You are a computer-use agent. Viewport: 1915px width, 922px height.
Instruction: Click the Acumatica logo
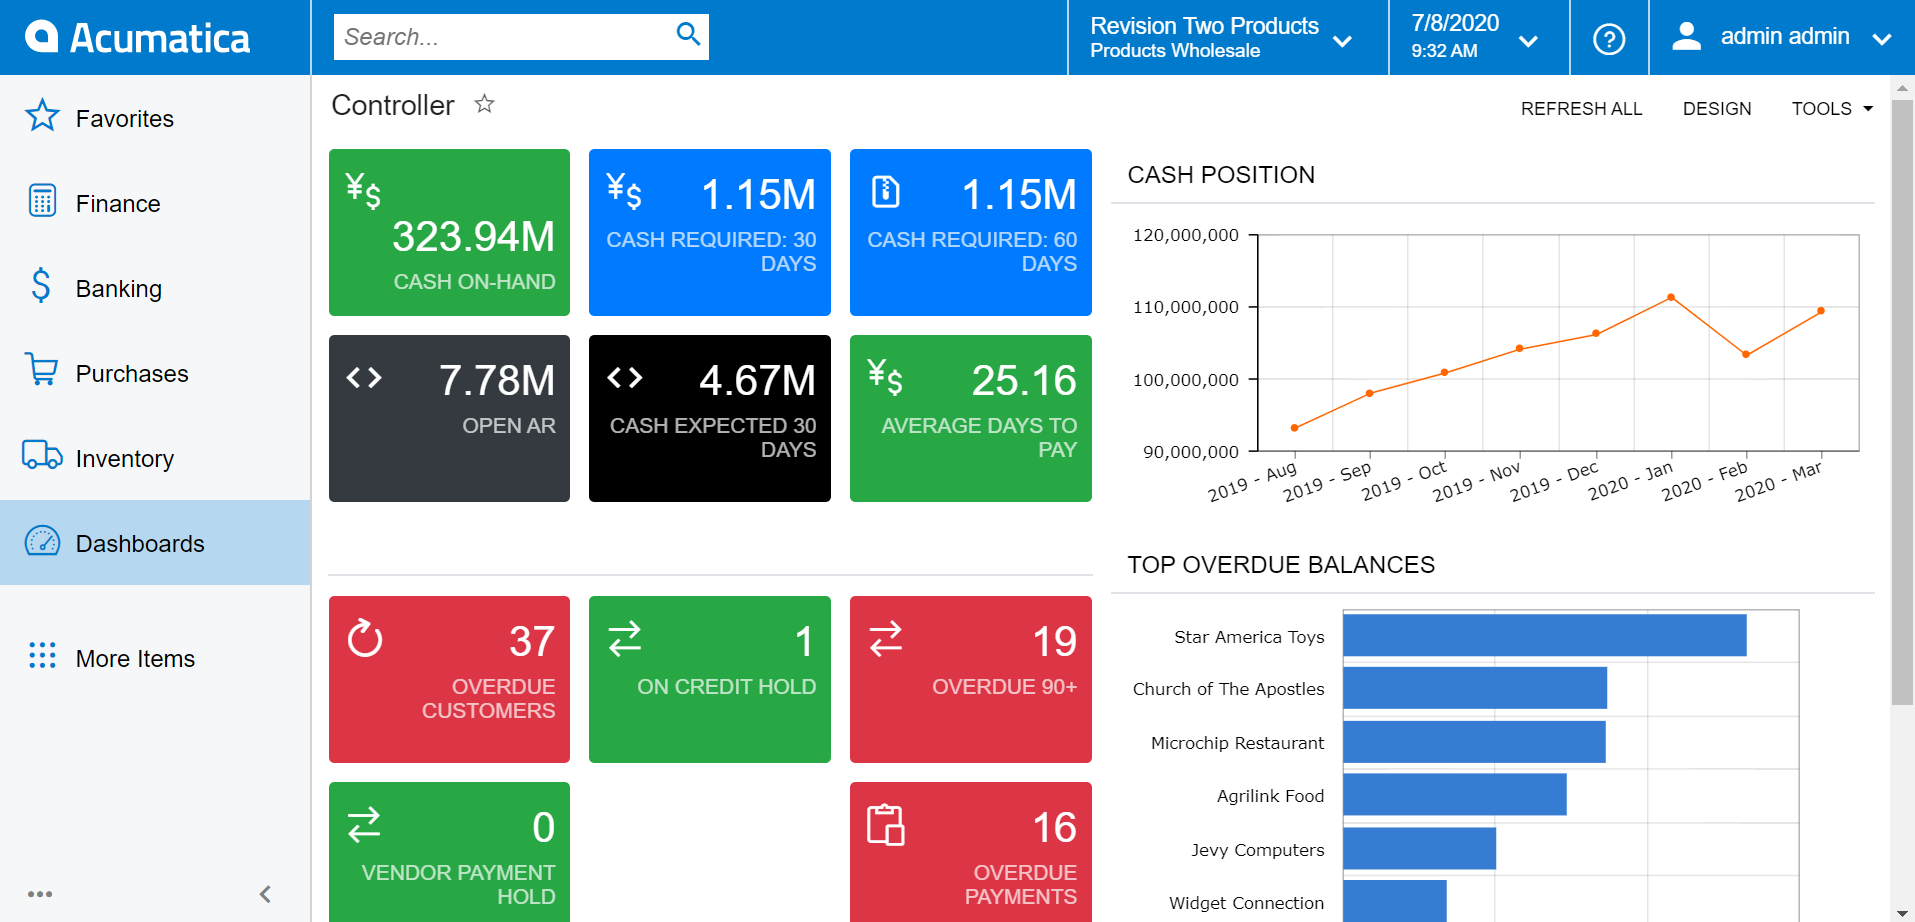[137, 37]
